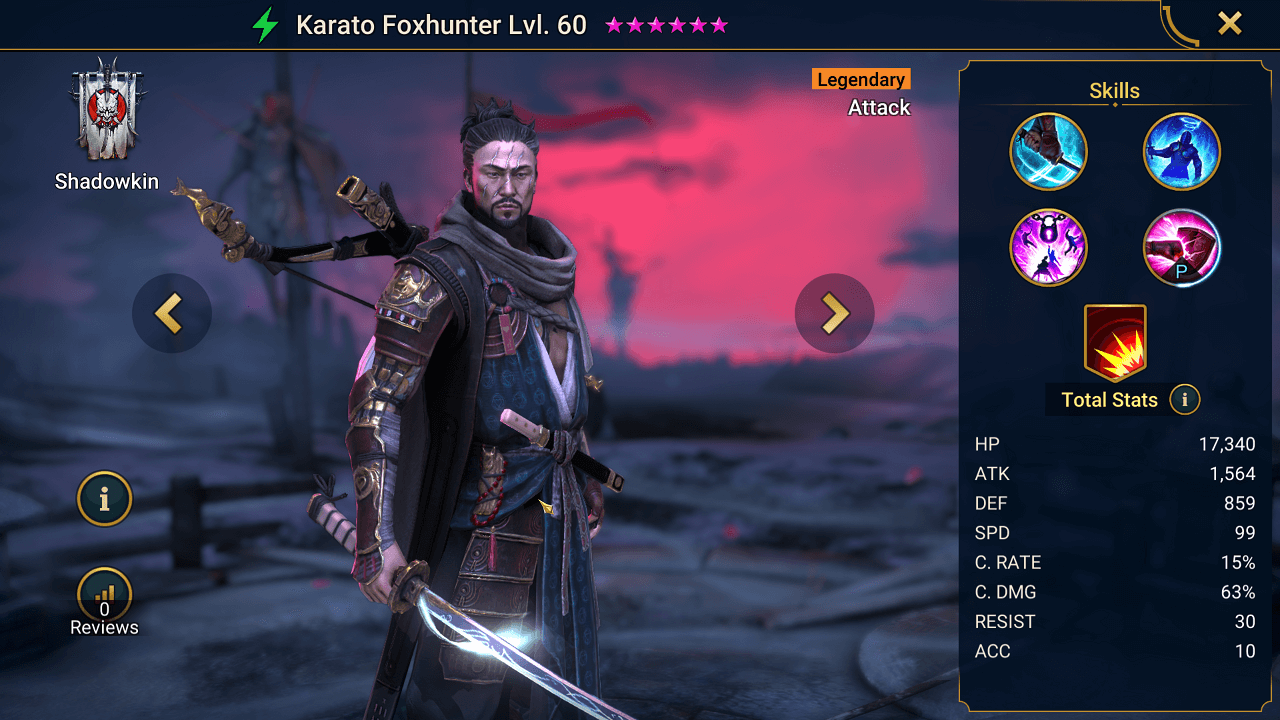1280x720 pixels.
Task: Go to next champion with right arrow
Action: coord(835,313)
